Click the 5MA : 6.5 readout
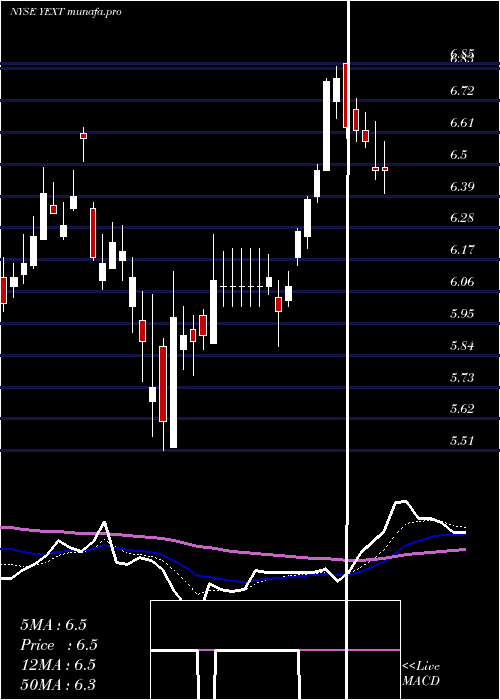The width and height of the screenshot is (500, 700). point(54,625)
